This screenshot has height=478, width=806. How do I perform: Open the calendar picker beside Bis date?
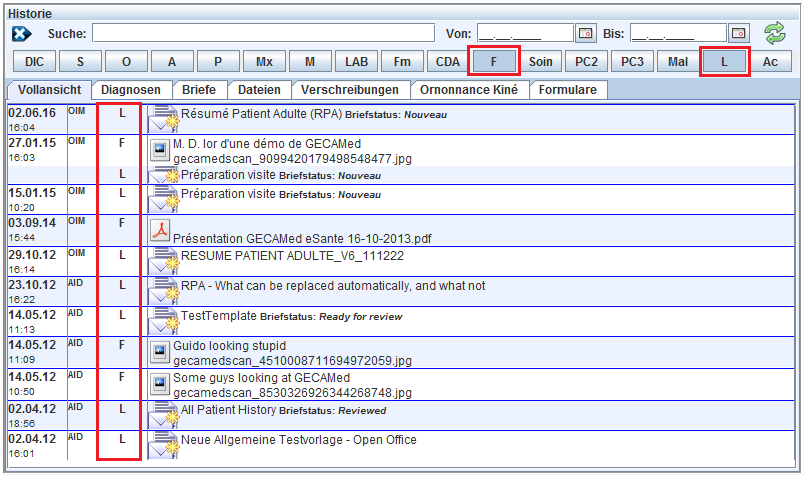[739, 33]
